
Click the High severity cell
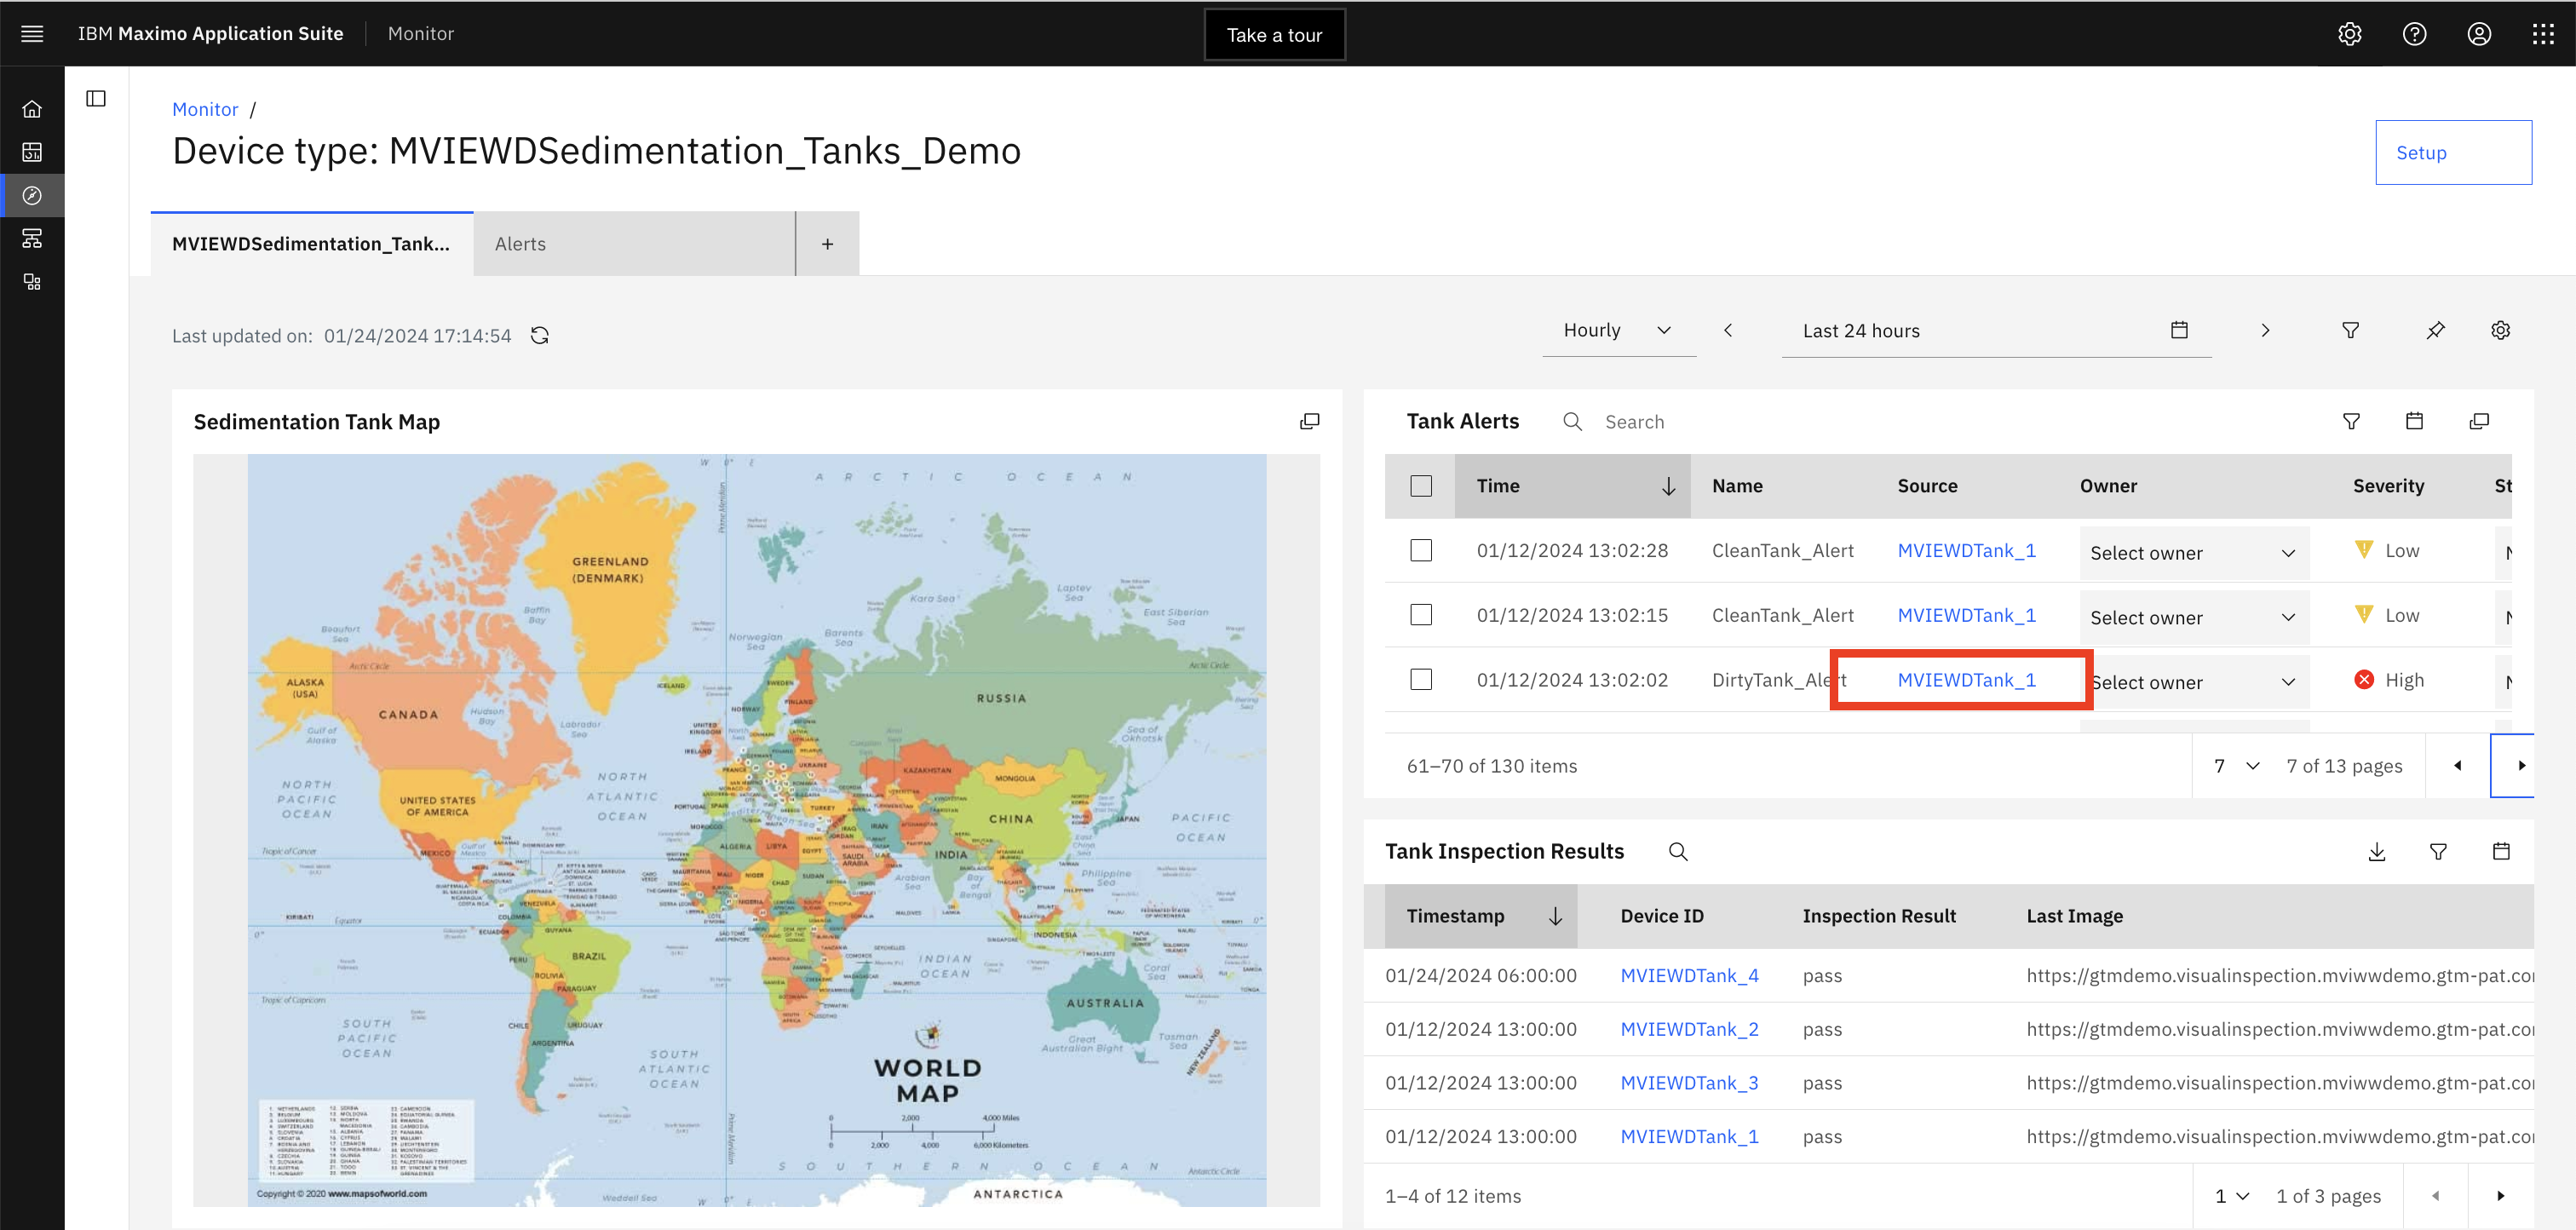[x=2389, y=680]
